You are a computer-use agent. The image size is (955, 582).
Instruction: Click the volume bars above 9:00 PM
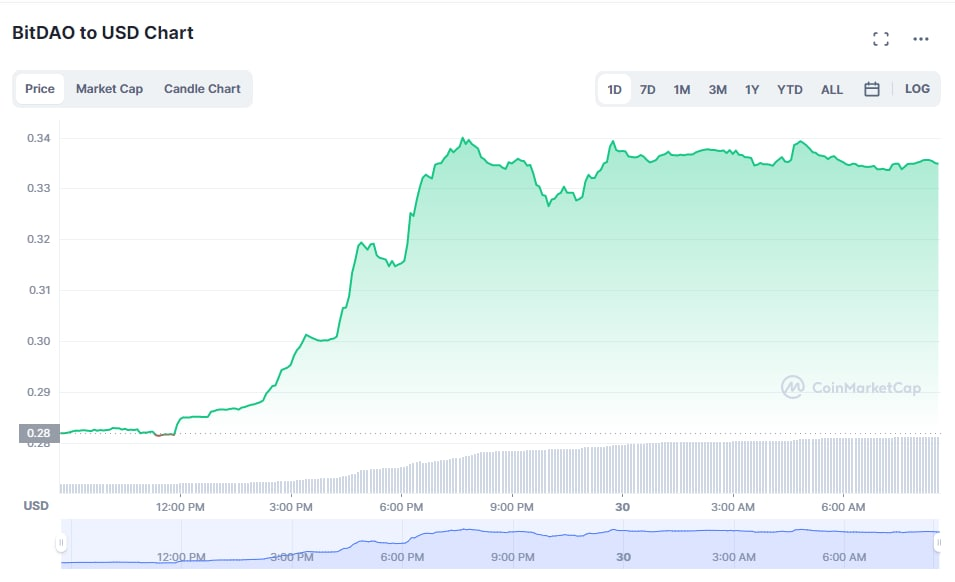512,471
